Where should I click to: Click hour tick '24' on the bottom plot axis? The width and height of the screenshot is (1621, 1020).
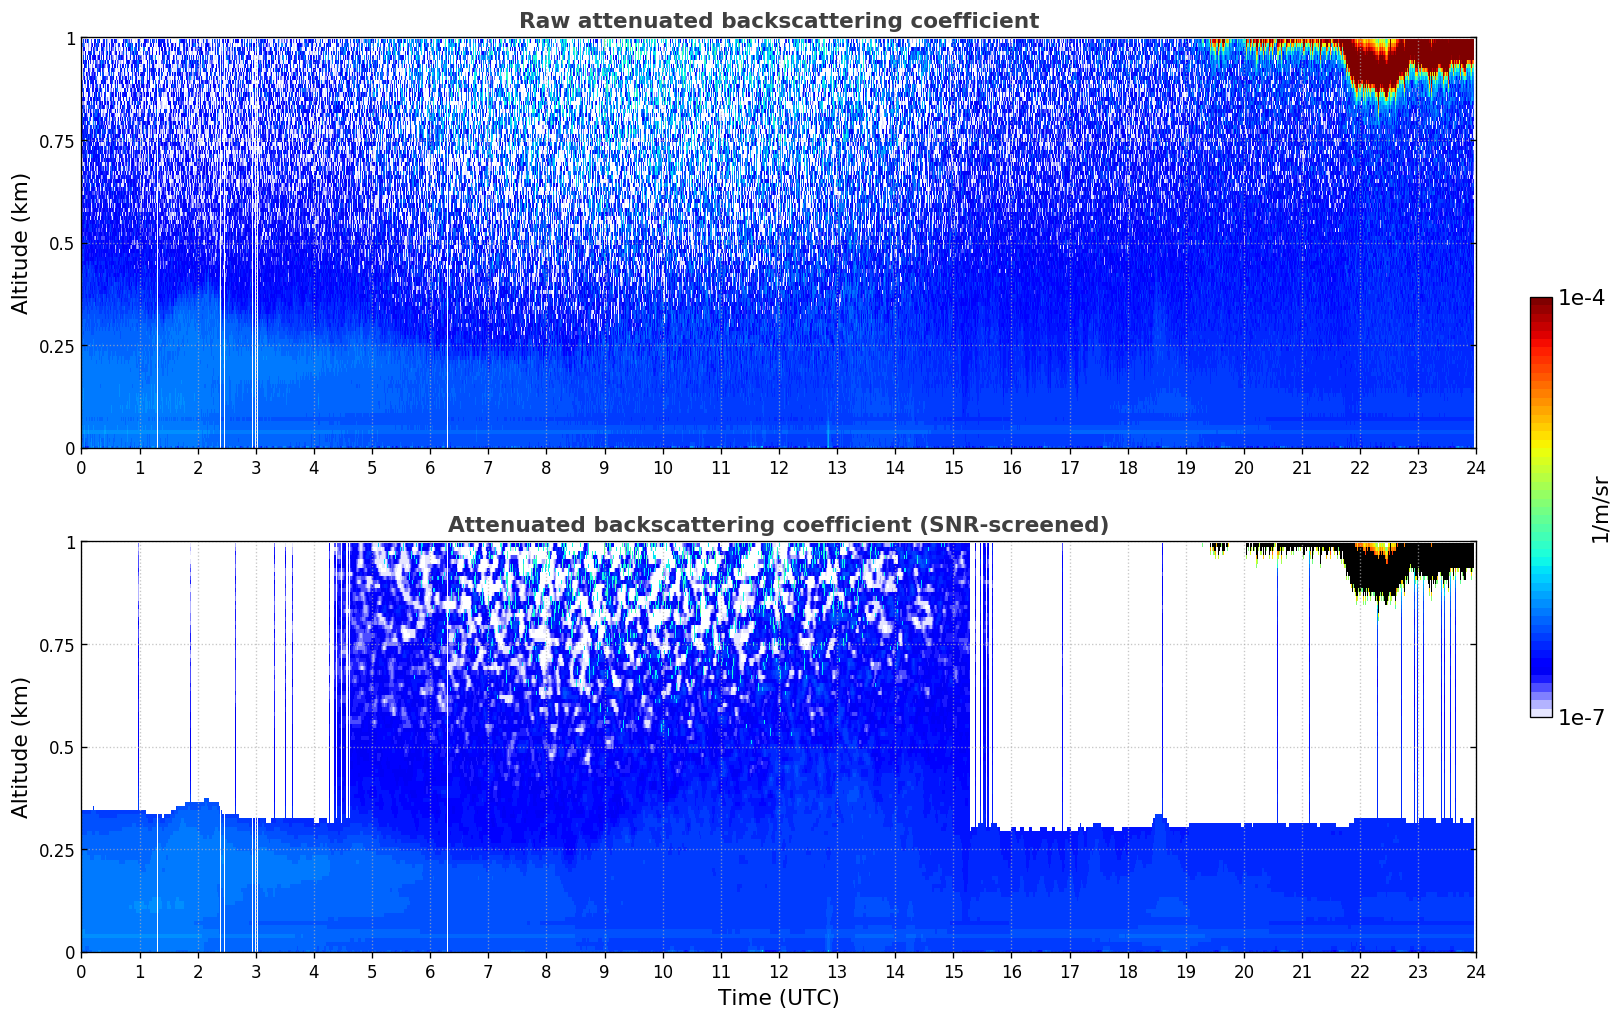point(1475,972)
